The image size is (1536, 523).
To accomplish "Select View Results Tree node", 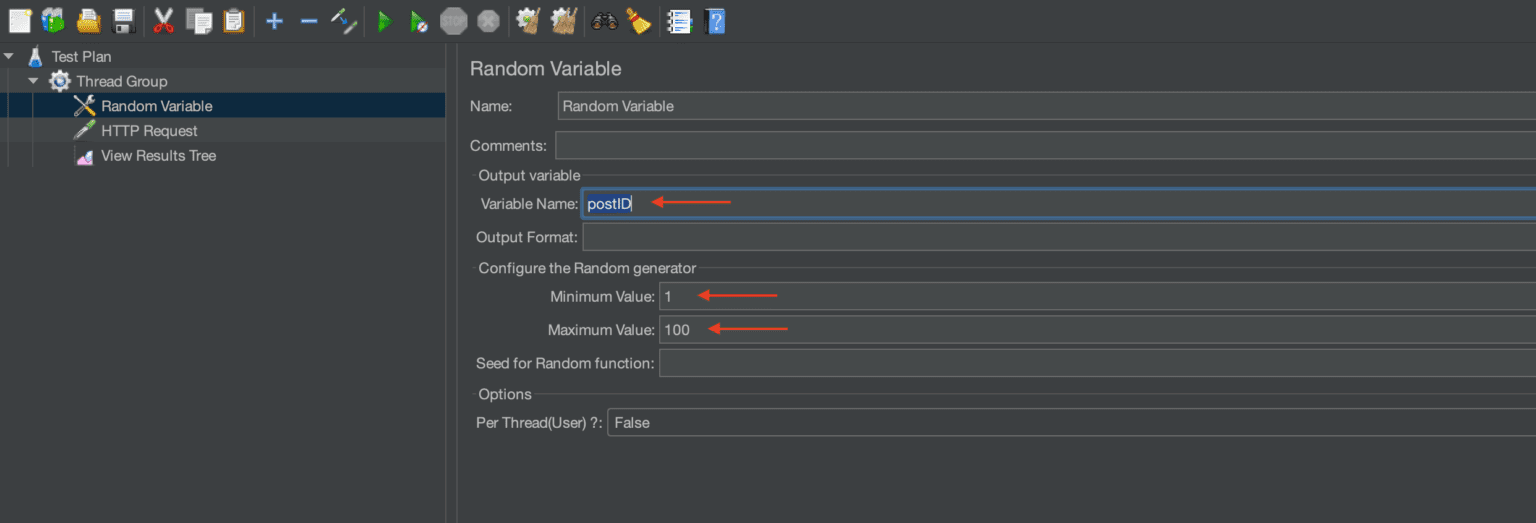I will [158, 156].
